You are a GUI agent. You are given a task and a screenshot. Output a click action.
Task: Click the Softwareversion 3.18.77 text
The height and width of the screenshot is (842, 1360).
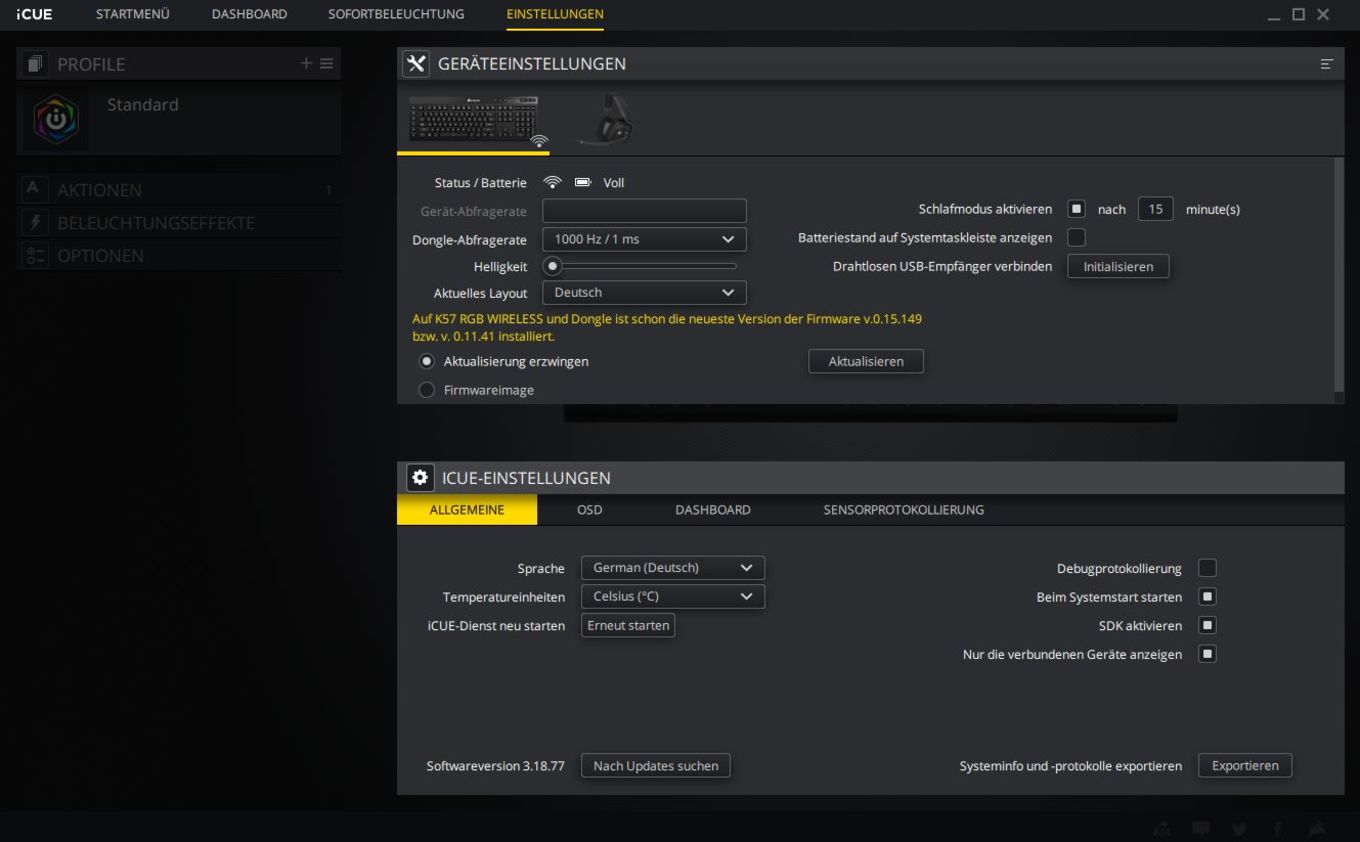(x=496, y=766)
